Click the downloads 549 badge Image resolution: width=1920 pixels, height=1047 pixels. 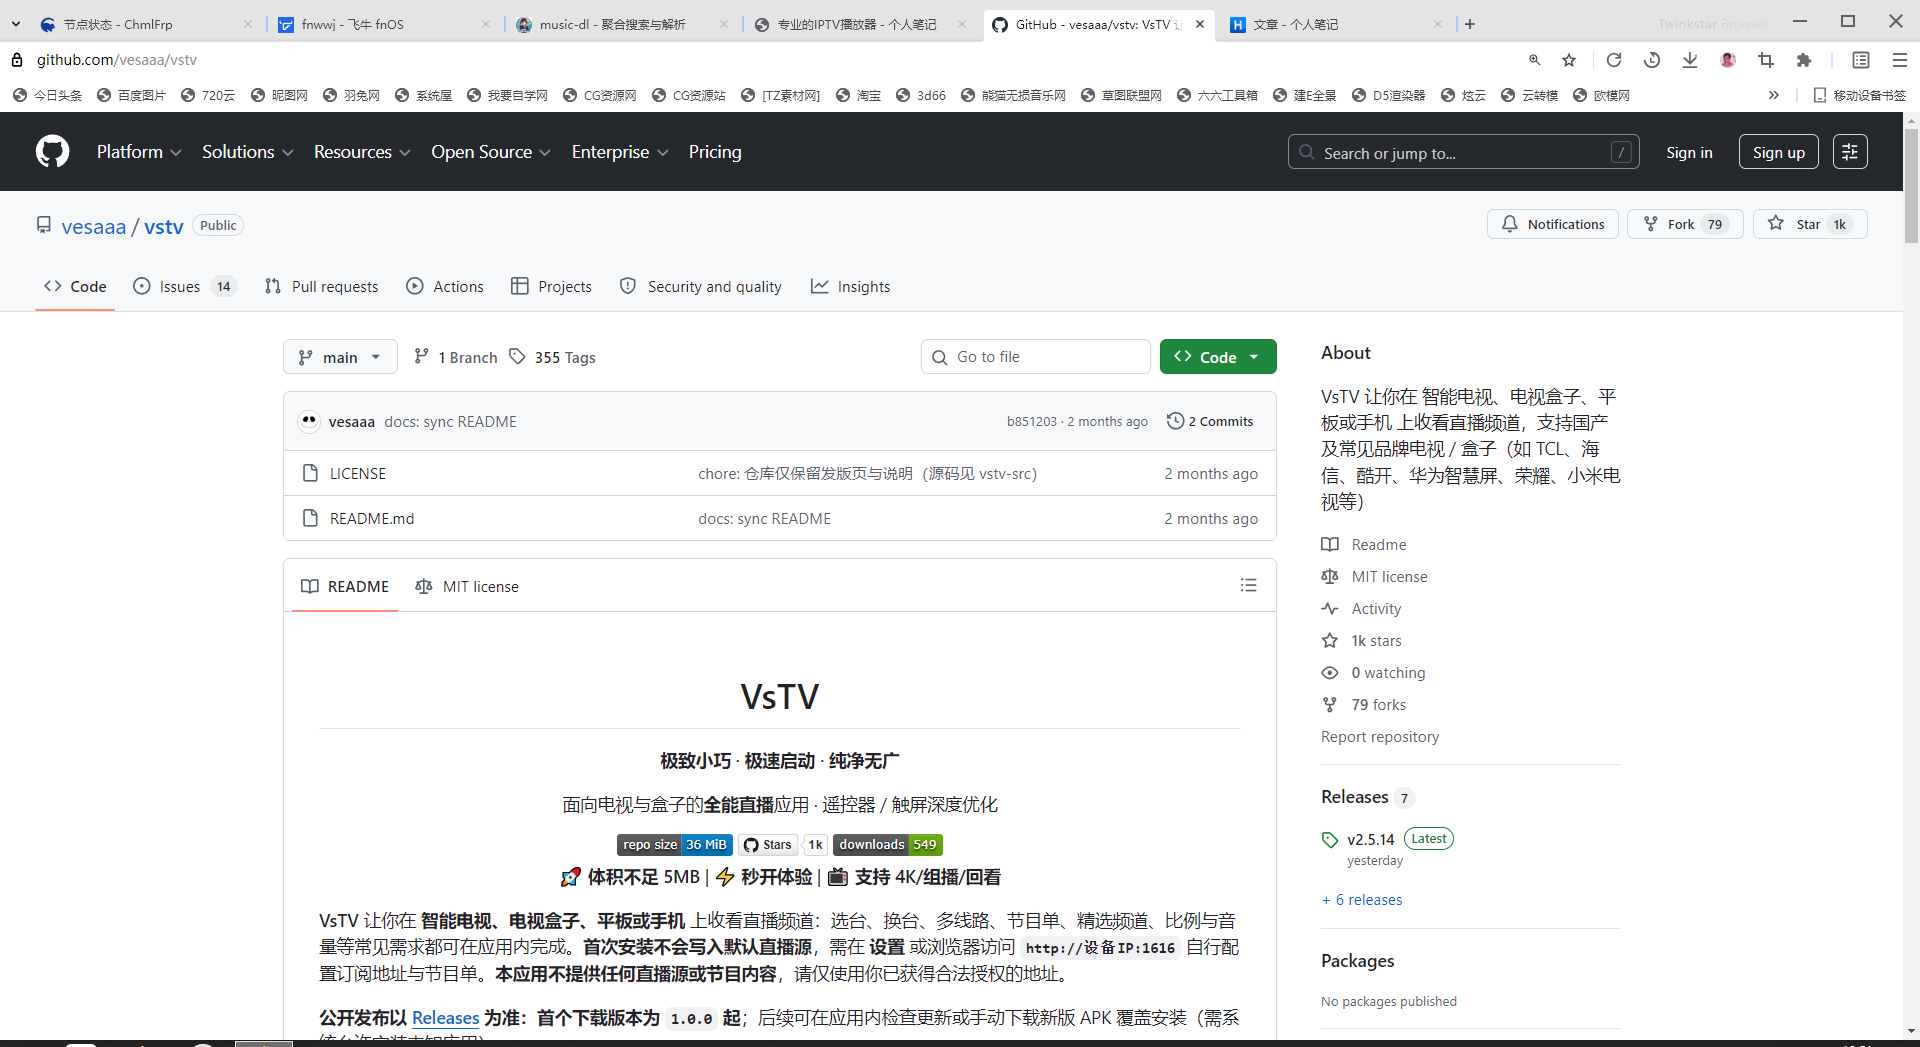(888, 845)
